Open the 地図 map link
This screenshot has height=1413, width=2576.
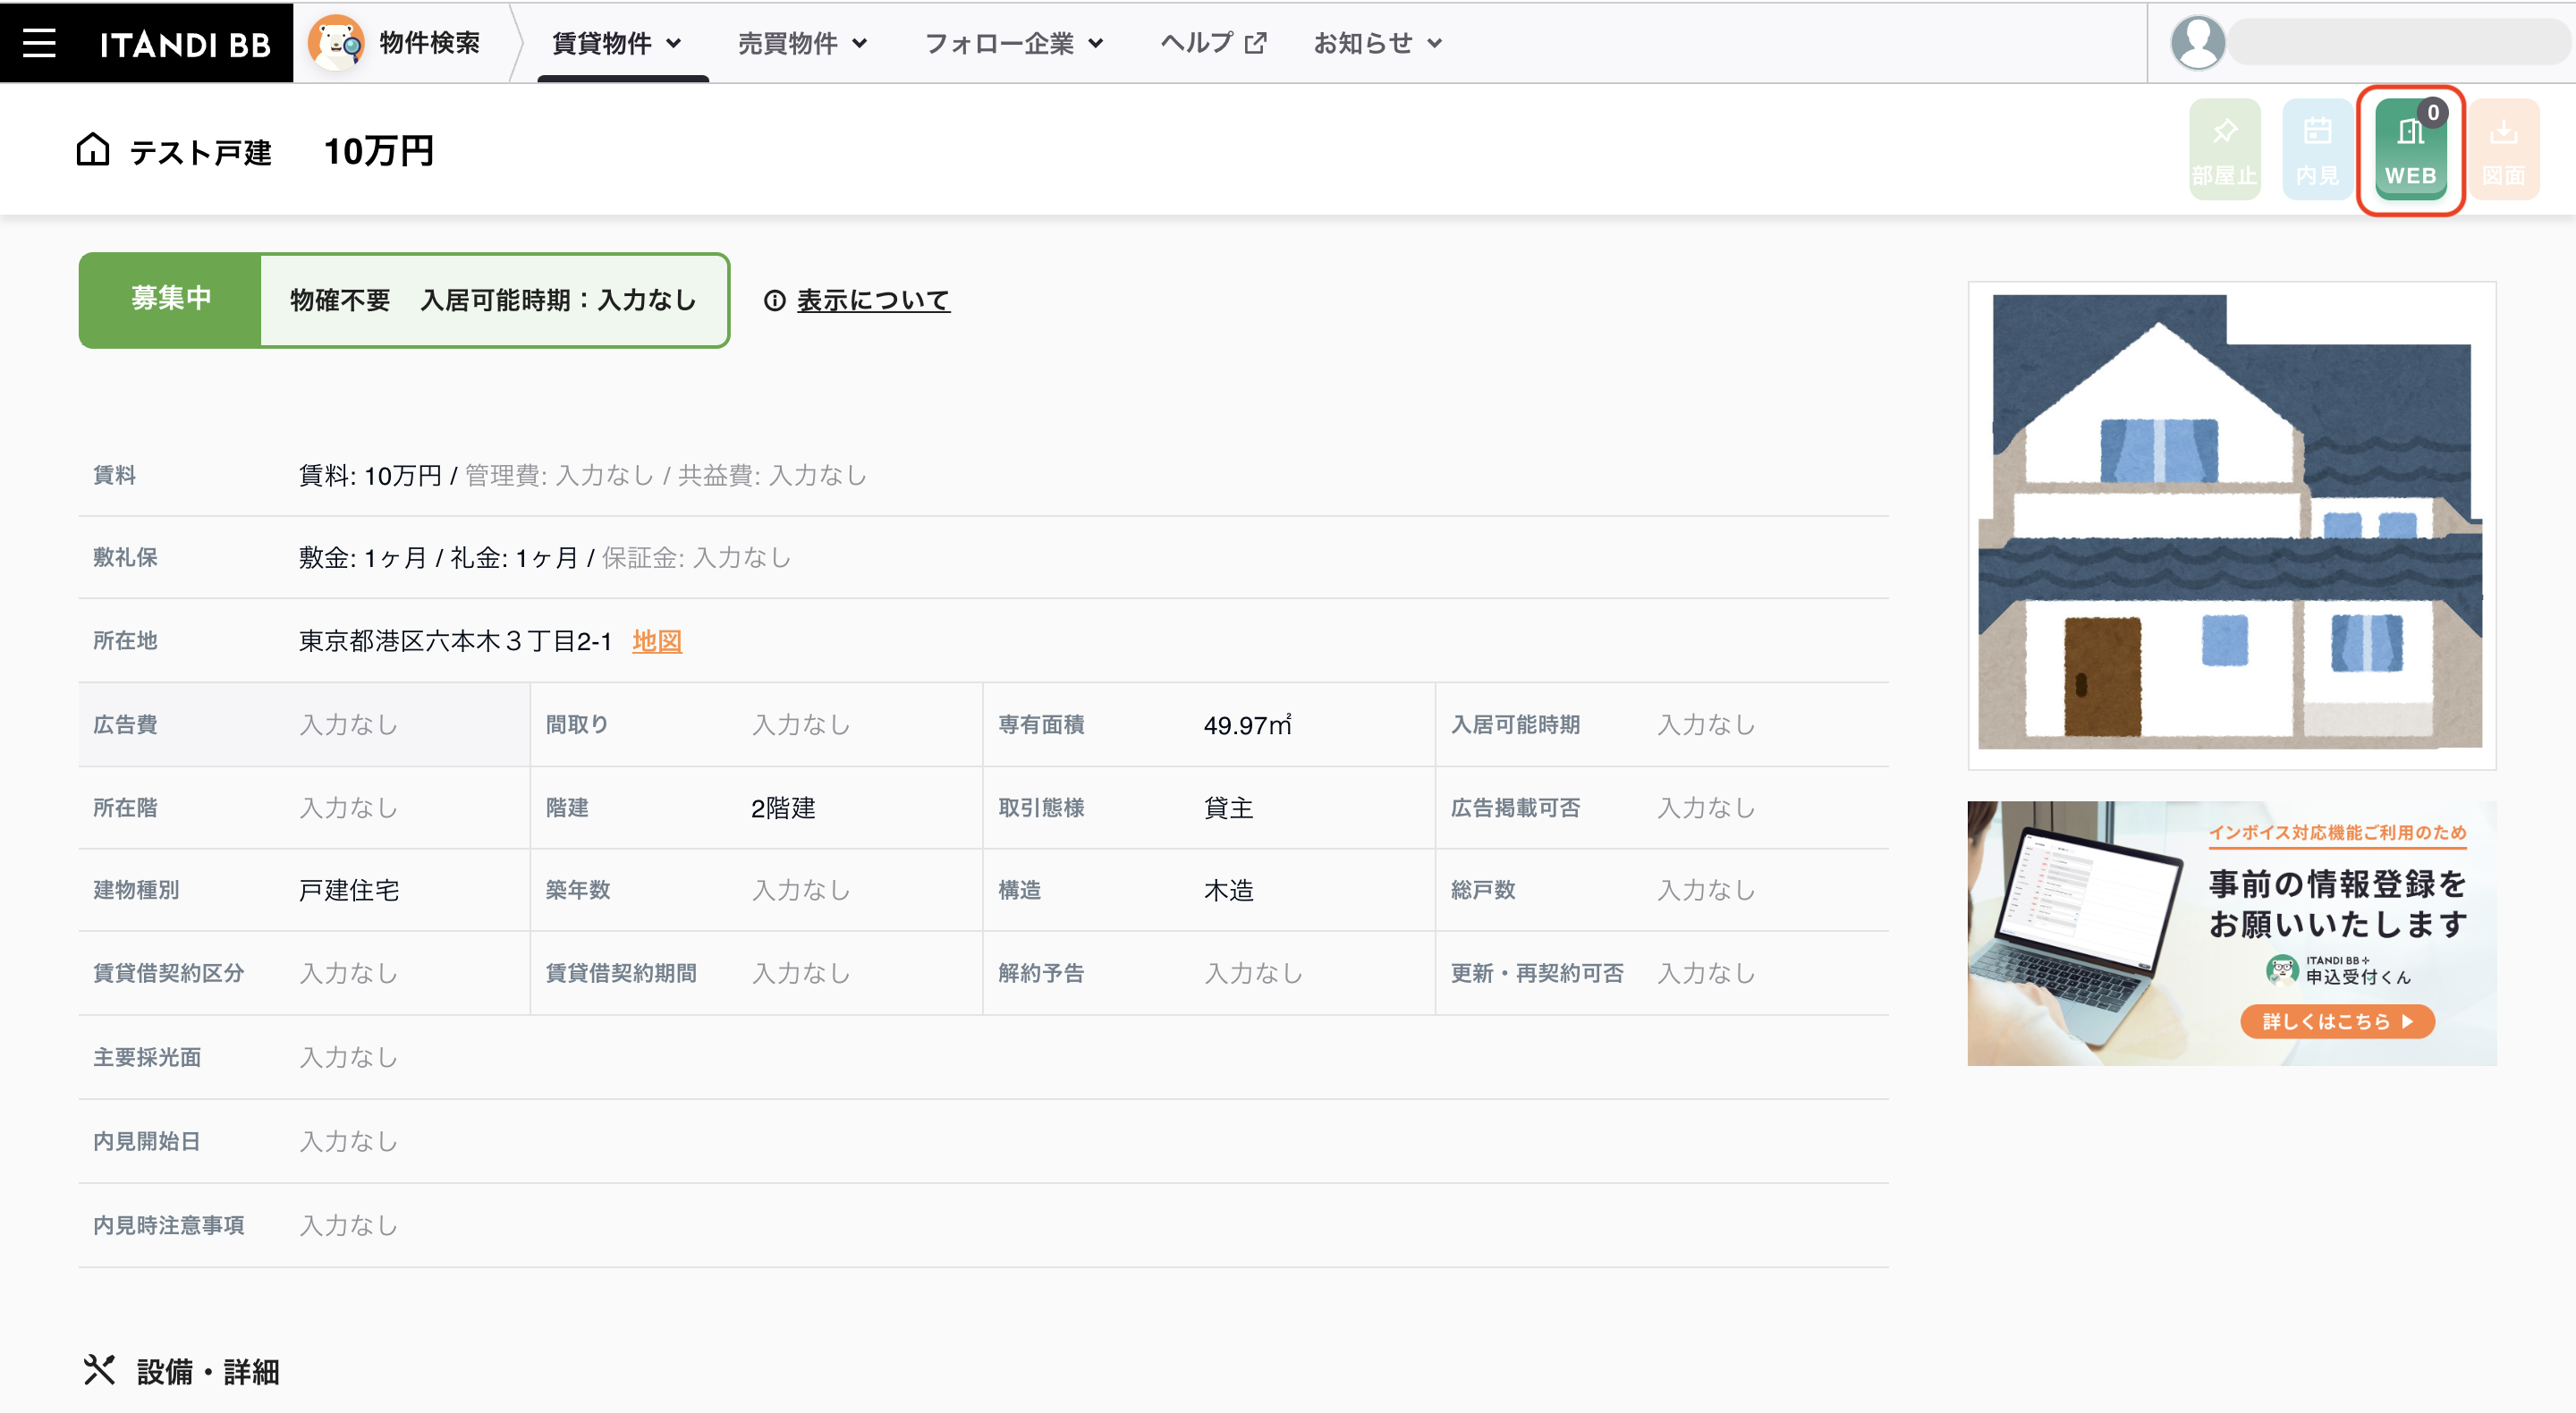[x=657, y=641]
